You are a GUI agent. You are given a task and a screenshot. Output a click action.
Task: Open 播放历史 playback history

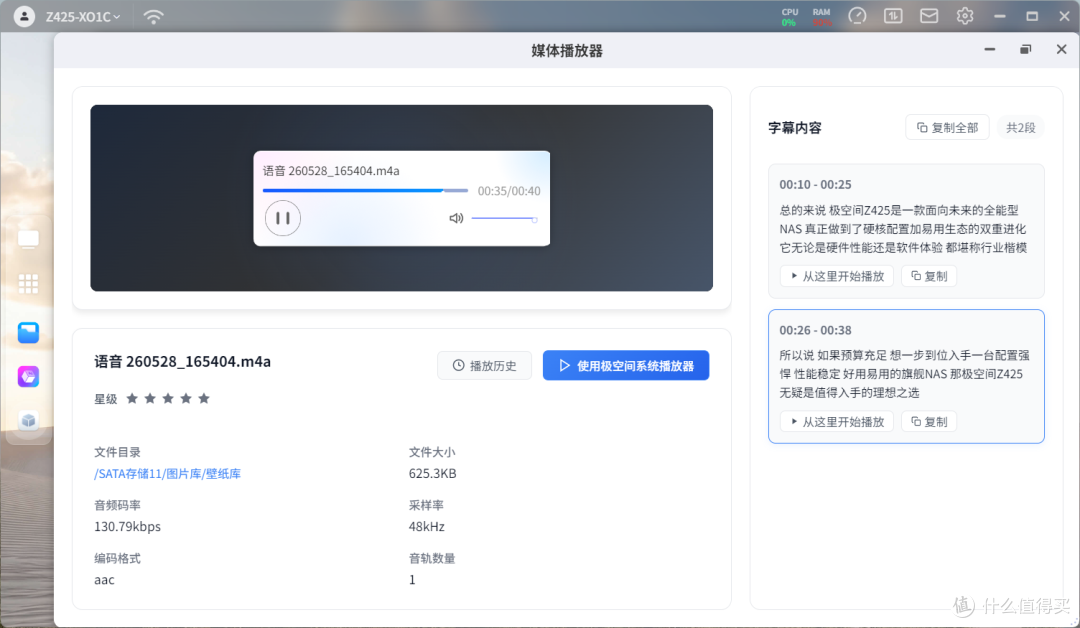[484, 366]
